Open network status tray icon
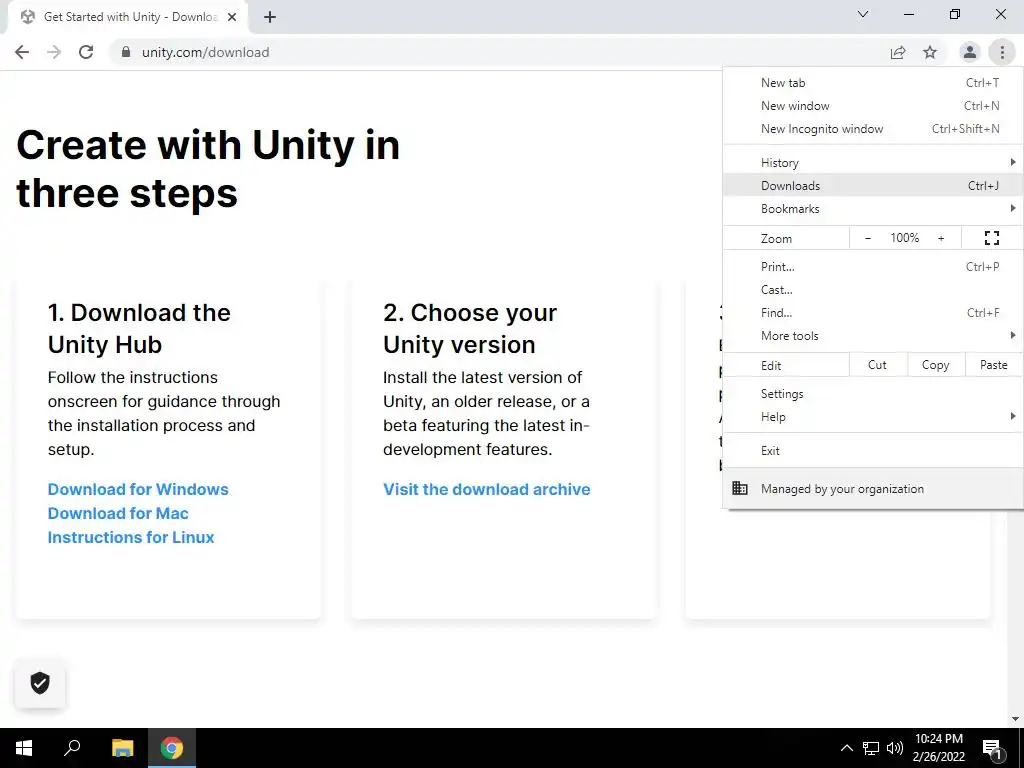 (x=871, y=748)
